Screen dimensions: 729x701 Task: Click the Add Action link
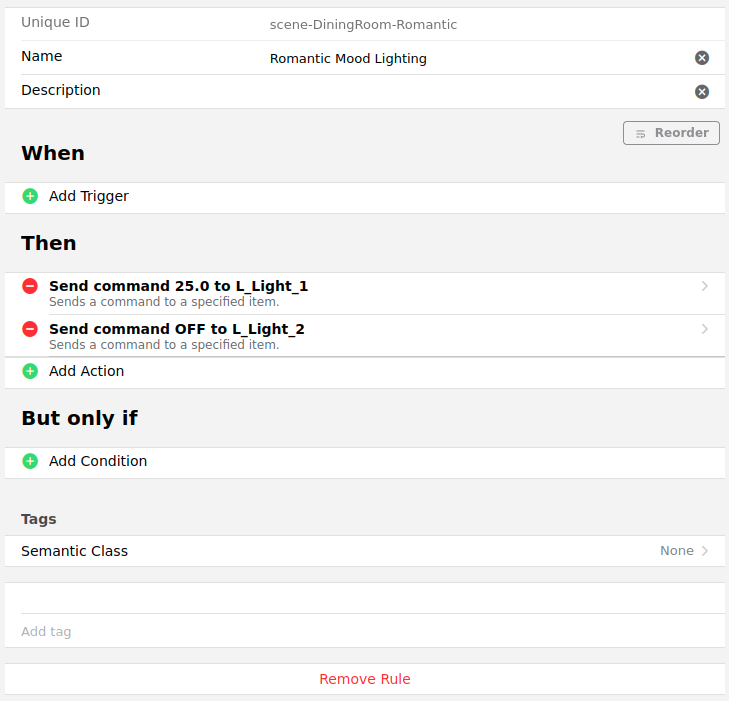click(x=87, y=371)
